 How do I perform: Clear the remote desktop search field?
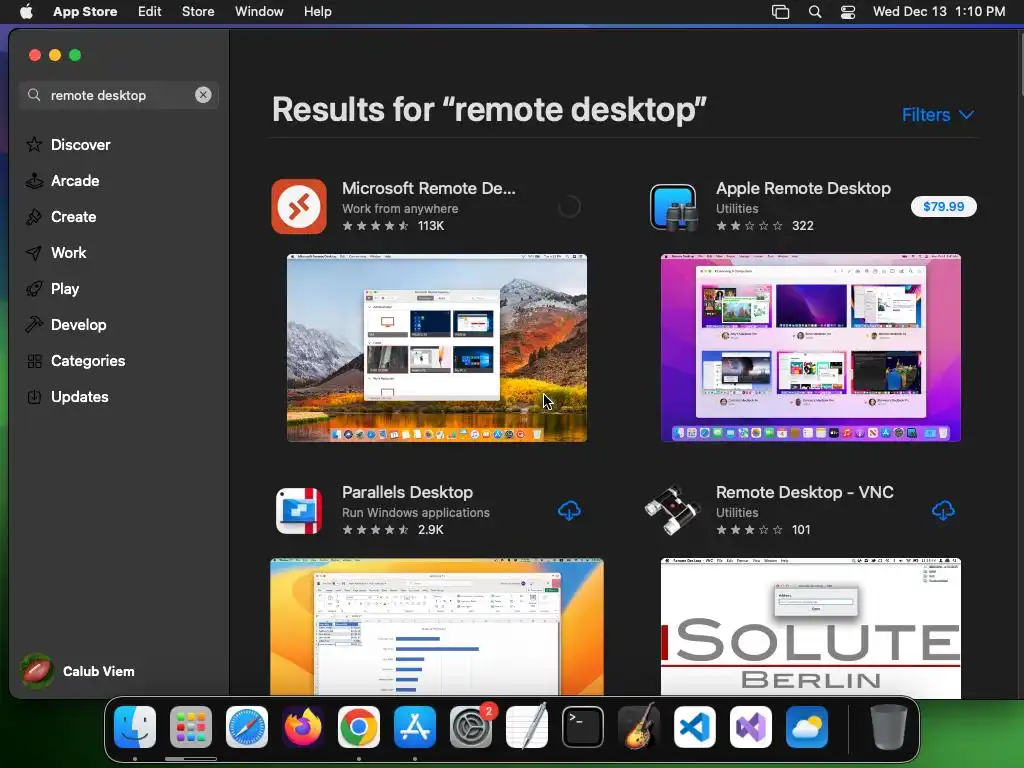point(203,95)
